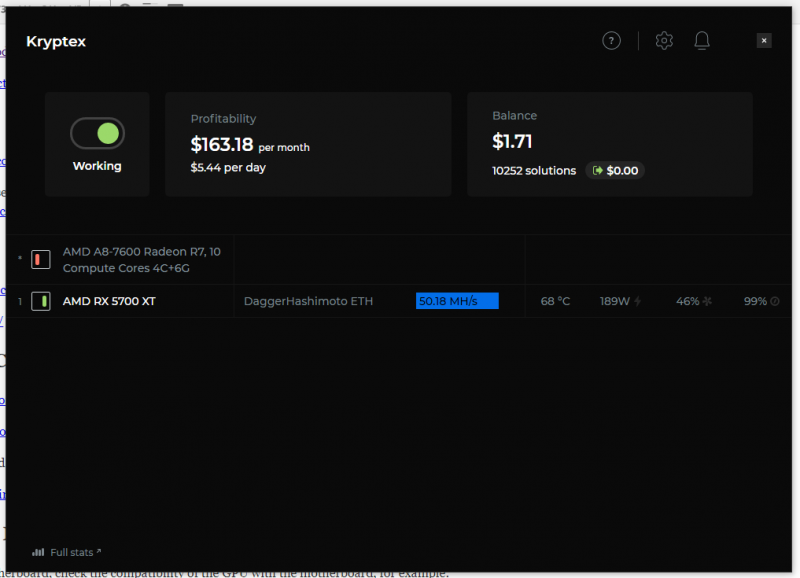
Task: Enable the AMD A8-7600 device toggle
Action: [x=41, y=260]
